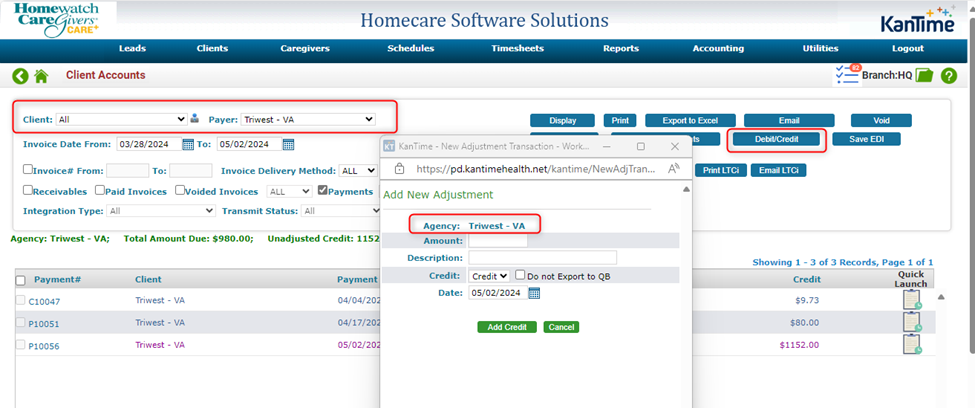This screenshot has width=975, height=408.
Task: Open calendar picker in adjustment Date field
Action: [534, 293]
